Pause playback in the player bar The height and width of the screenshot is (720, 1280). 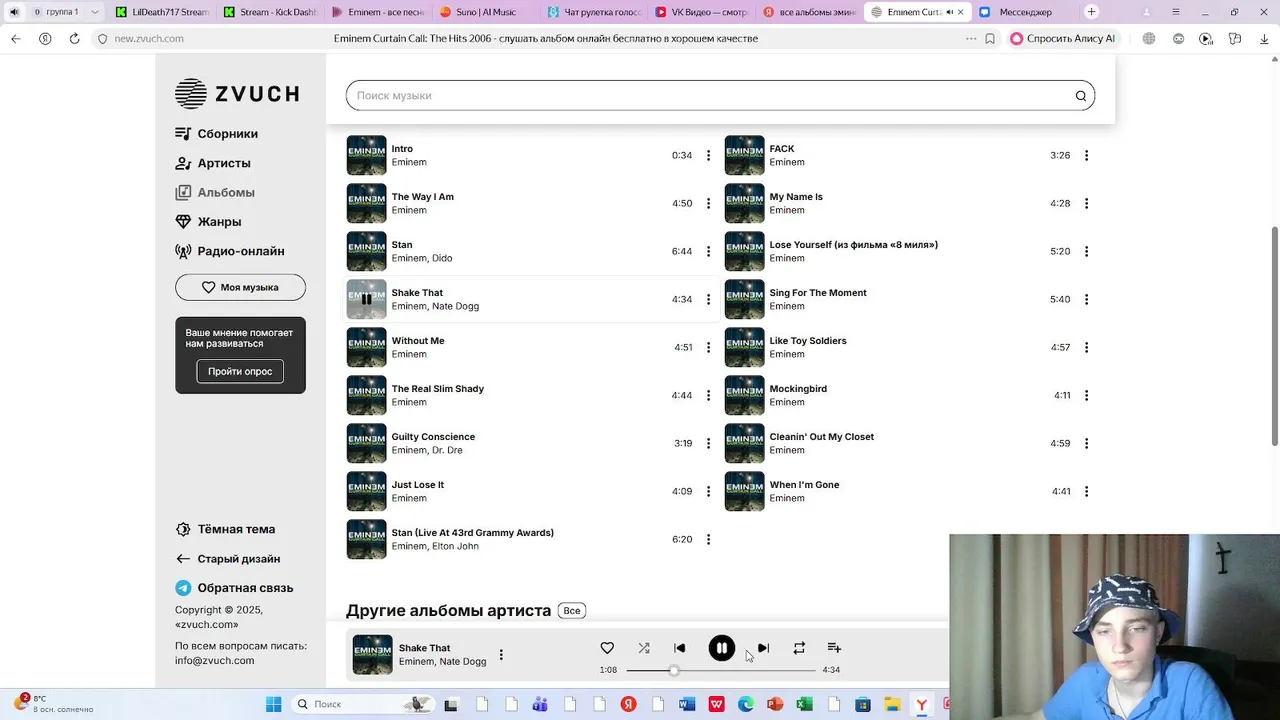721,648
